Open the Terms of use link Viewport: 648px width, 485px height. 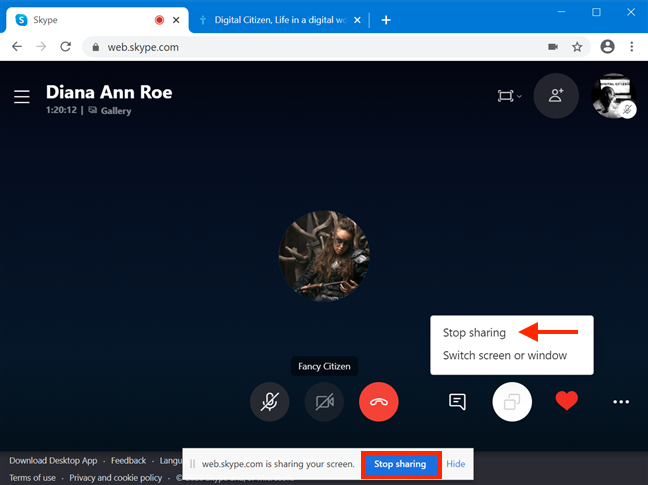coord(33,478)
